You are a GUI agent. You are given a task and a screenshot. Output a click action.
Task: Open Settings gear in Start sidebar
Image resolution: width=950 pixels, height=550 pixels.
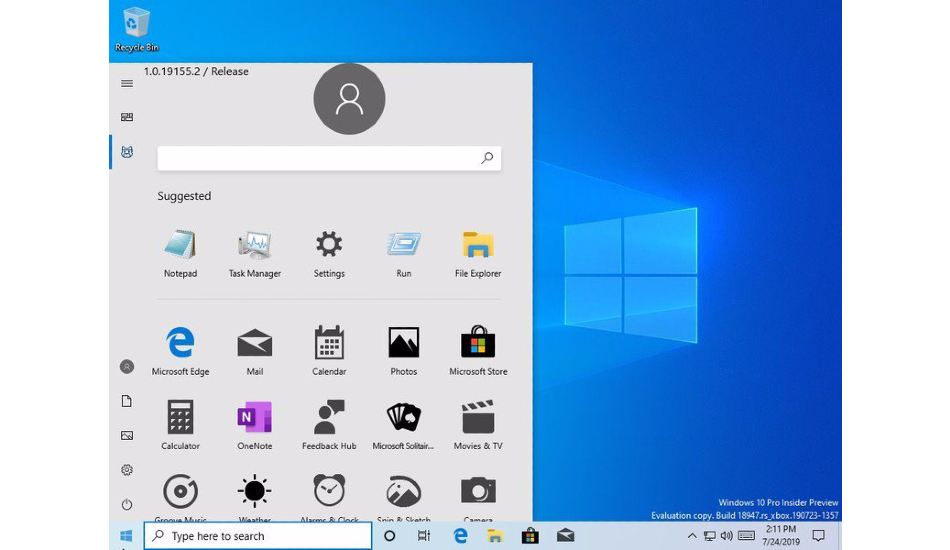[x=127, y=470]
